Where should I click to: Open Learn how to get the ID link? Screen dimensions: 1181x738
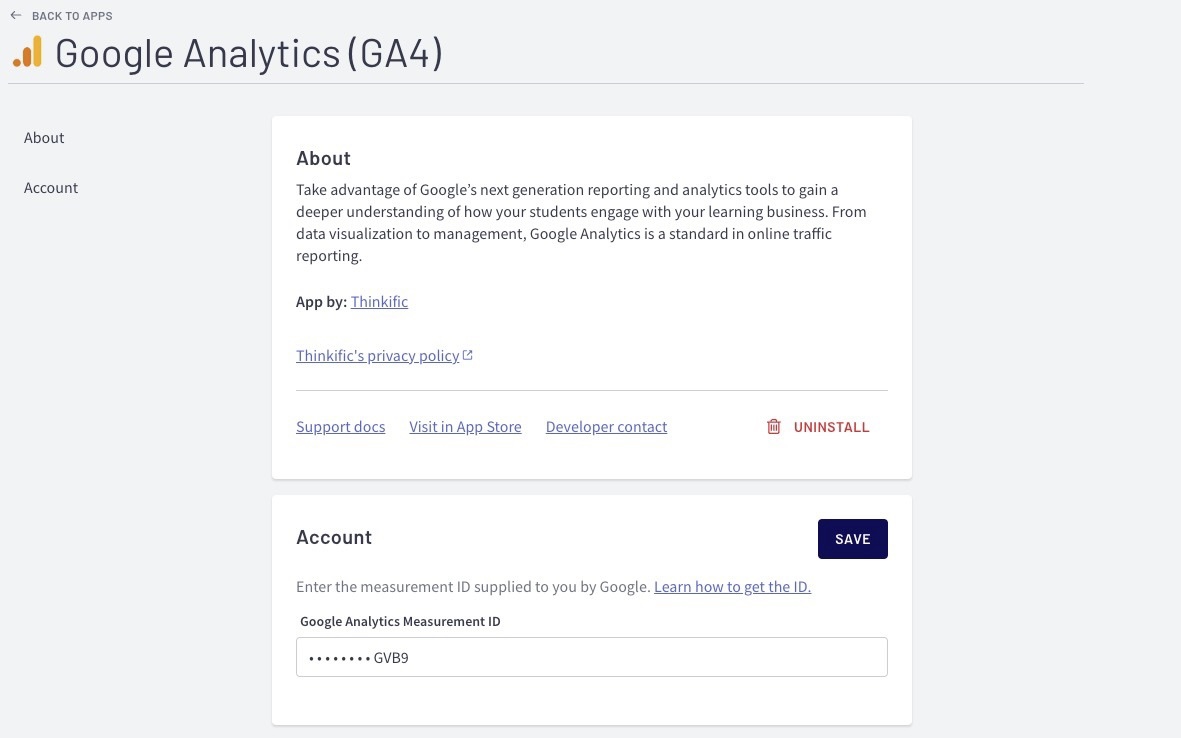click(732, 587)
